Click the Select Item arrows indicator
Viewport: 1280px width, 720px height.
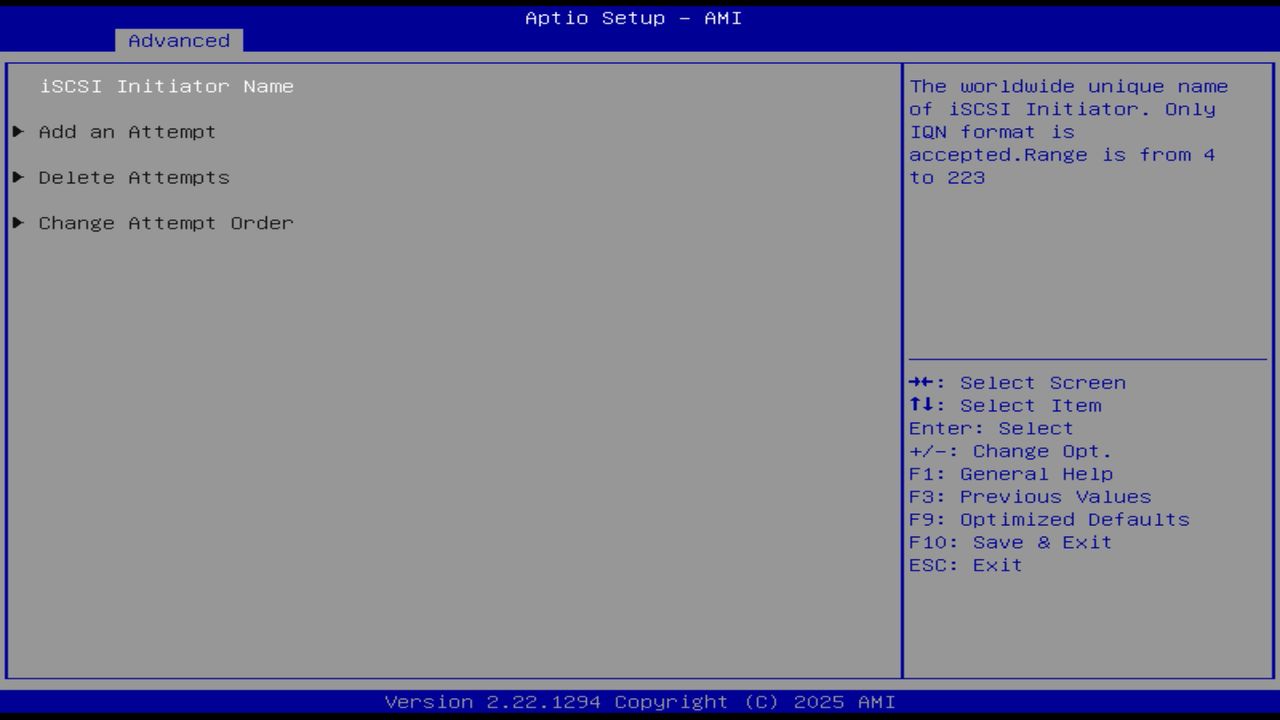(918, 405)
